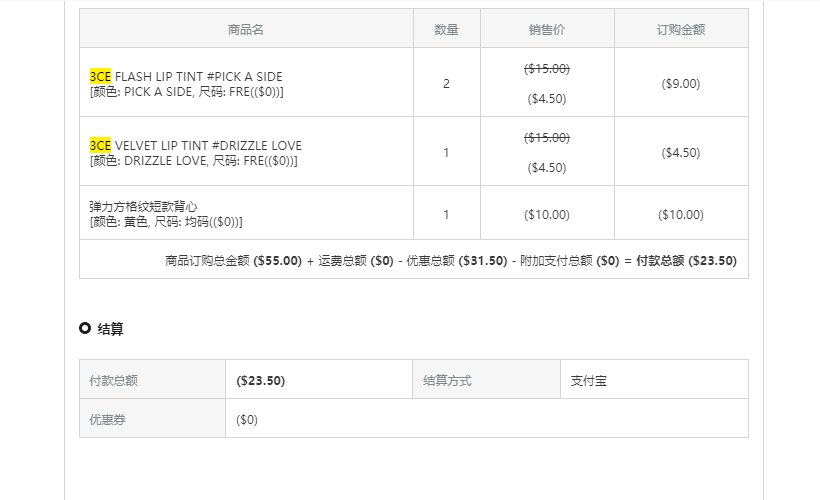Click the quantity 2 cell
The width and height of the screenshot is (820, 500).
tap(446, 83)
